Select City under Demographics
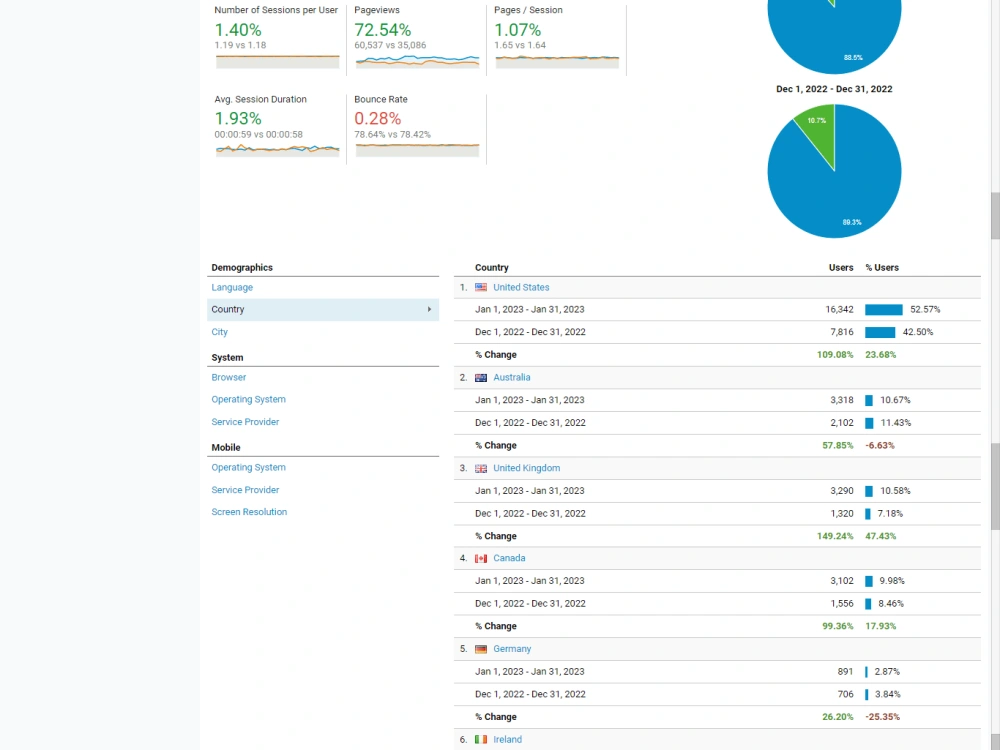This screenshot has width=1000, height=750. (219, 332)
